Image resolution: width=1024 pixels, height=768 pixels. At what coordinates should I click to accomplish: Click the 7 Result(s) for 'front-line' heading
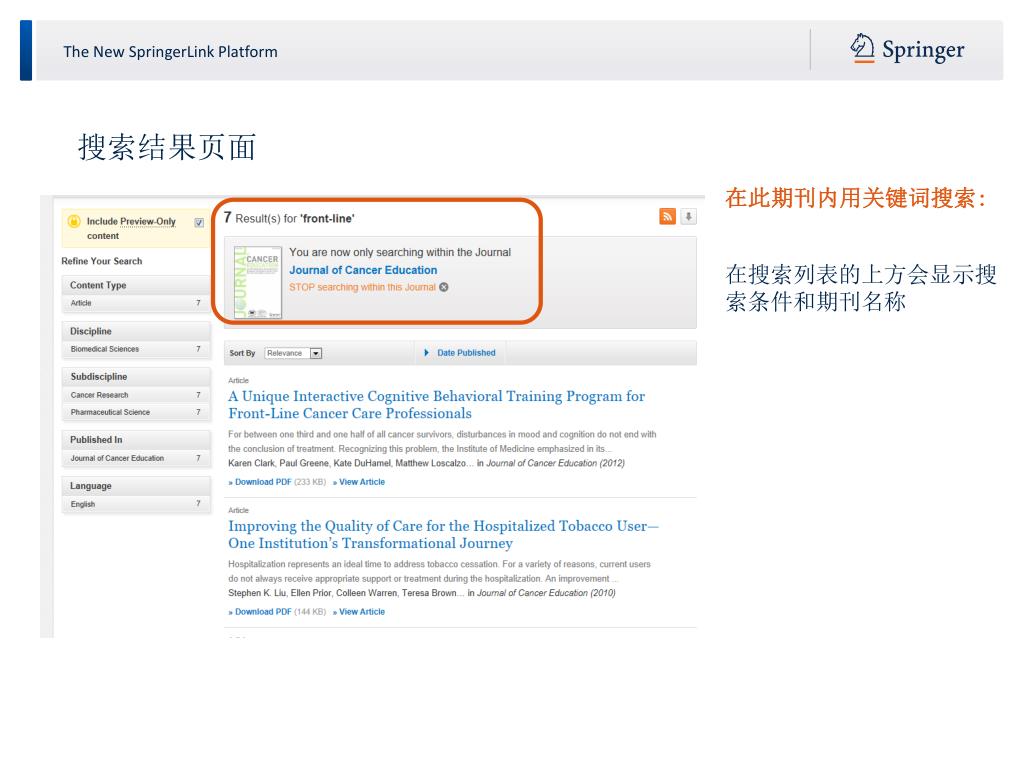point(289,218)
